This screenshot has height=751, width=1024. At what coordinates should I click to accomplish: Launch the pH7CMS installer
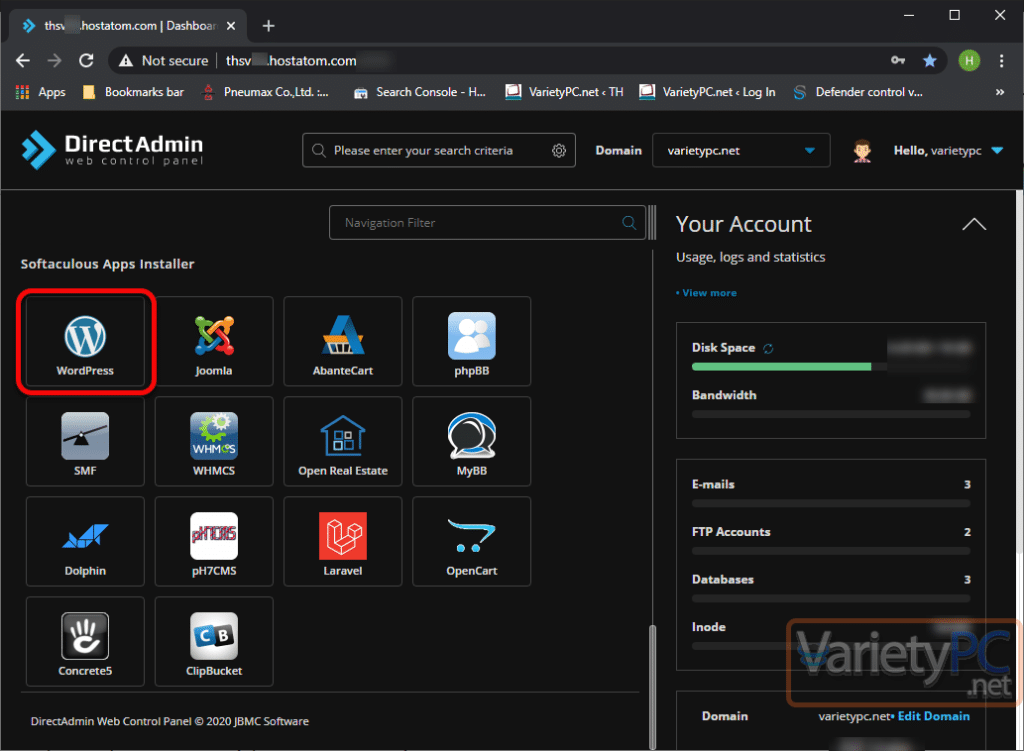[x=214, y=541]
